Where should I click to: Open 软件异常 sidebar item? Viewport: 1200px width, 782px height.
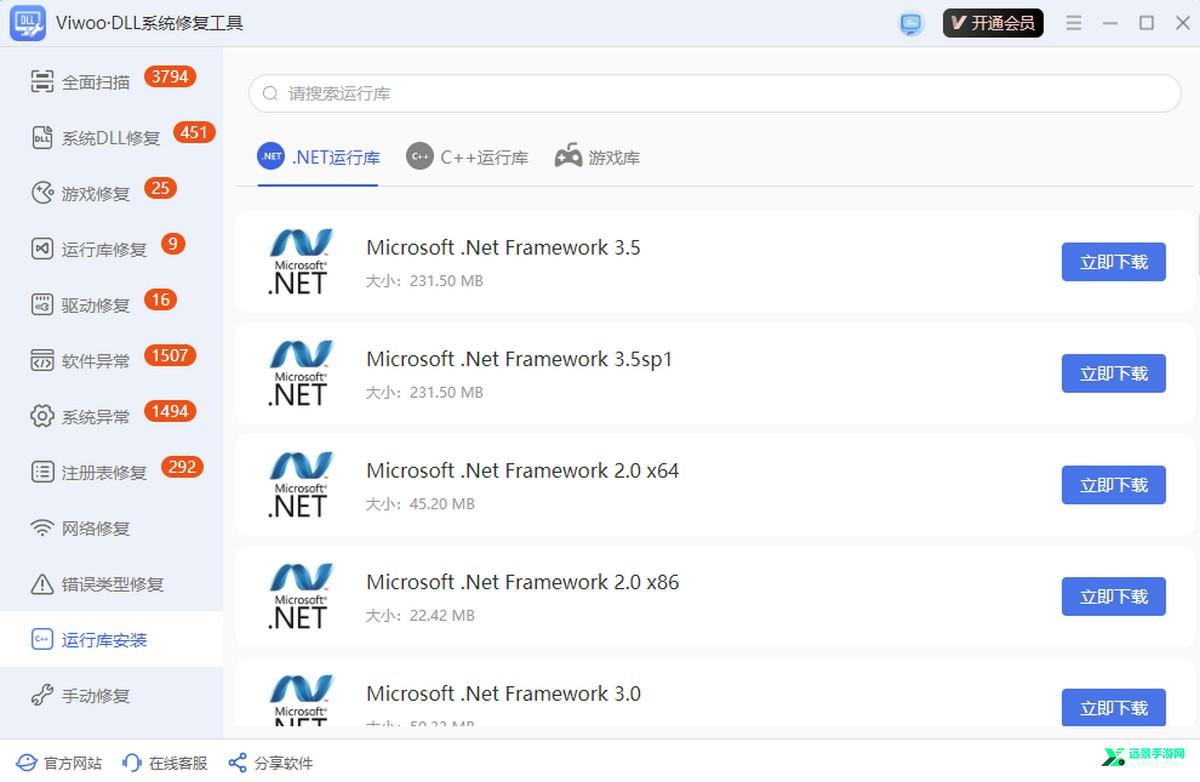pyautogui.click(x=111, y=361)
